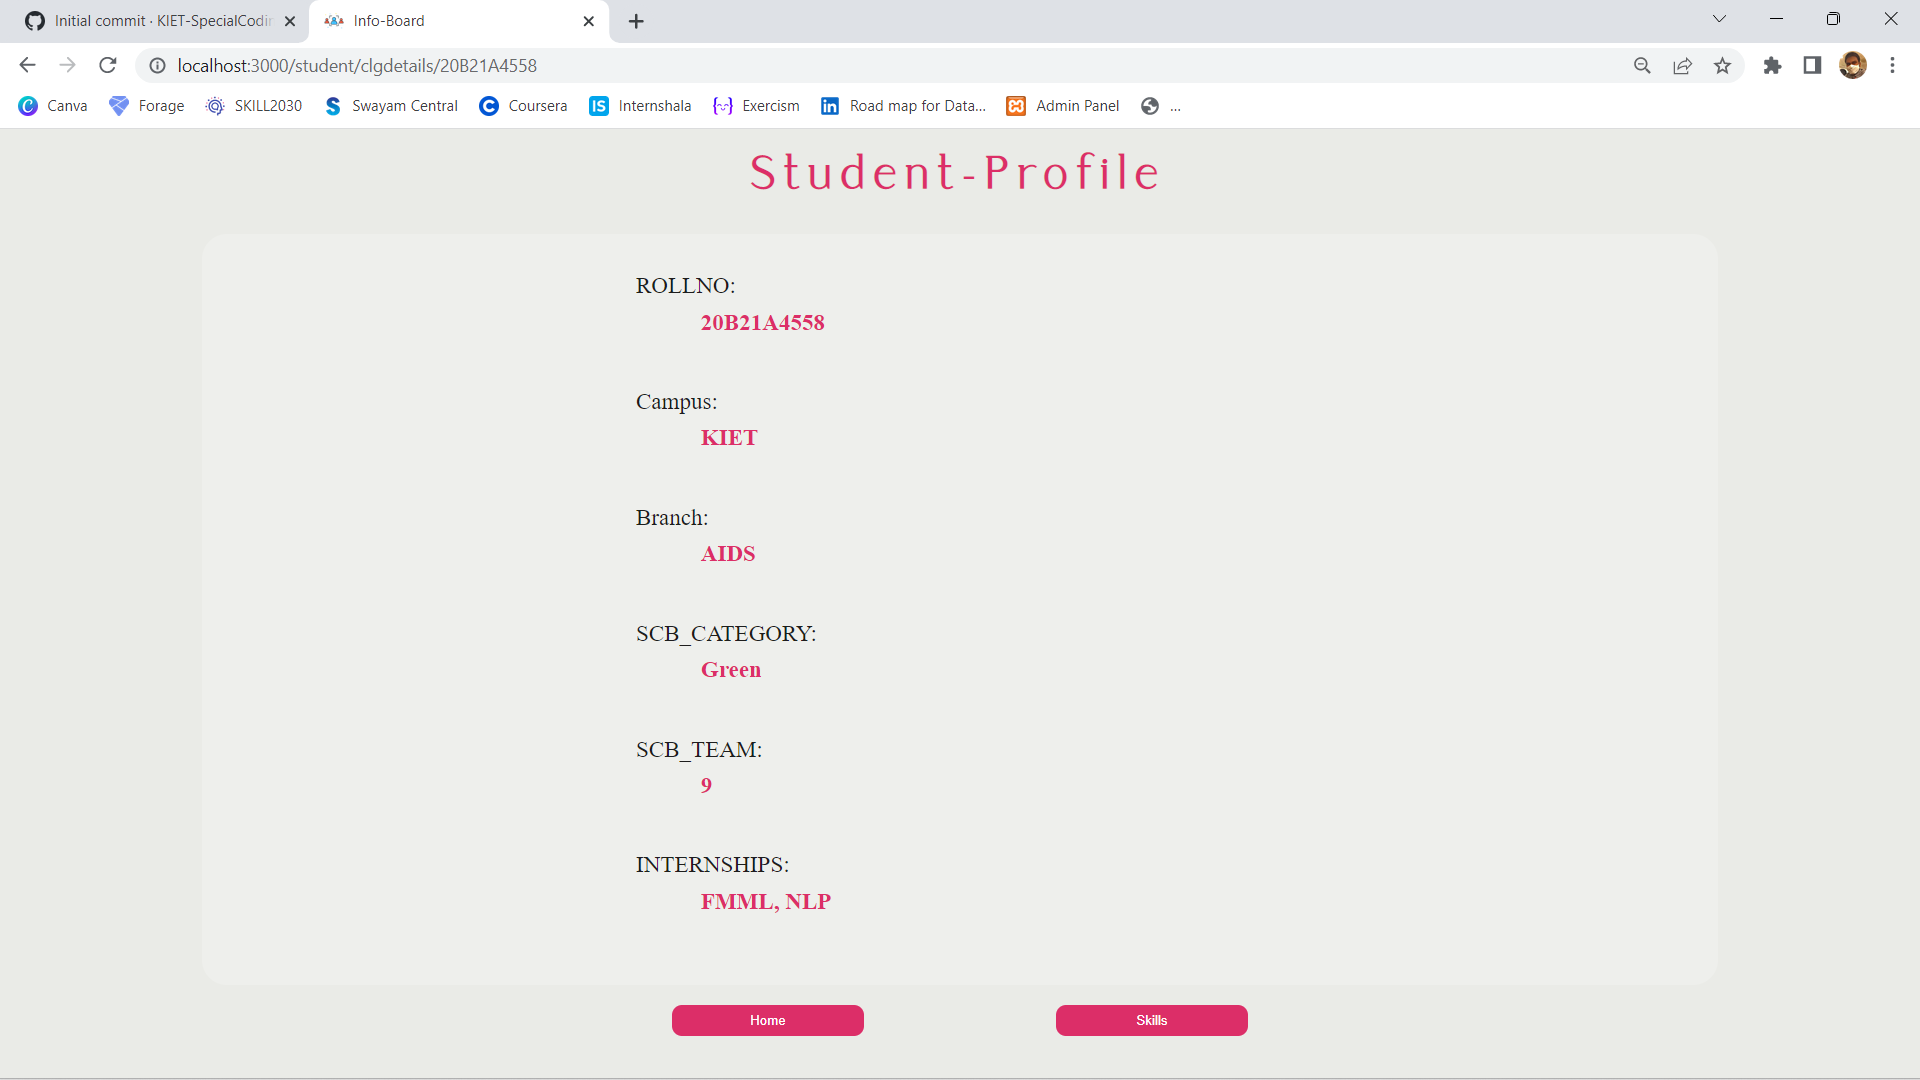Open the Canva bookmark
Viewport: 1920px width, 1080px height.
click(53, 105)
